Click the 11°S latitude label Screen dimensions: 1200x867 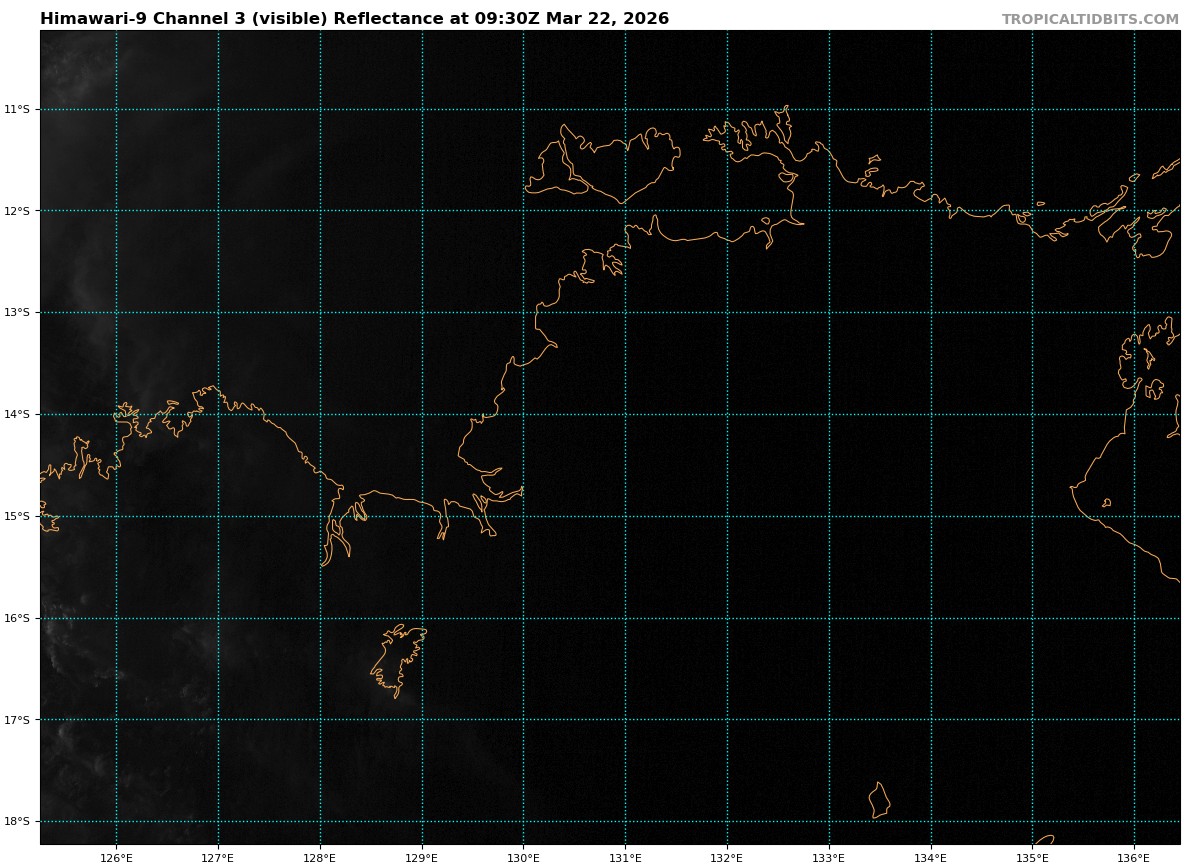(17, 109)
